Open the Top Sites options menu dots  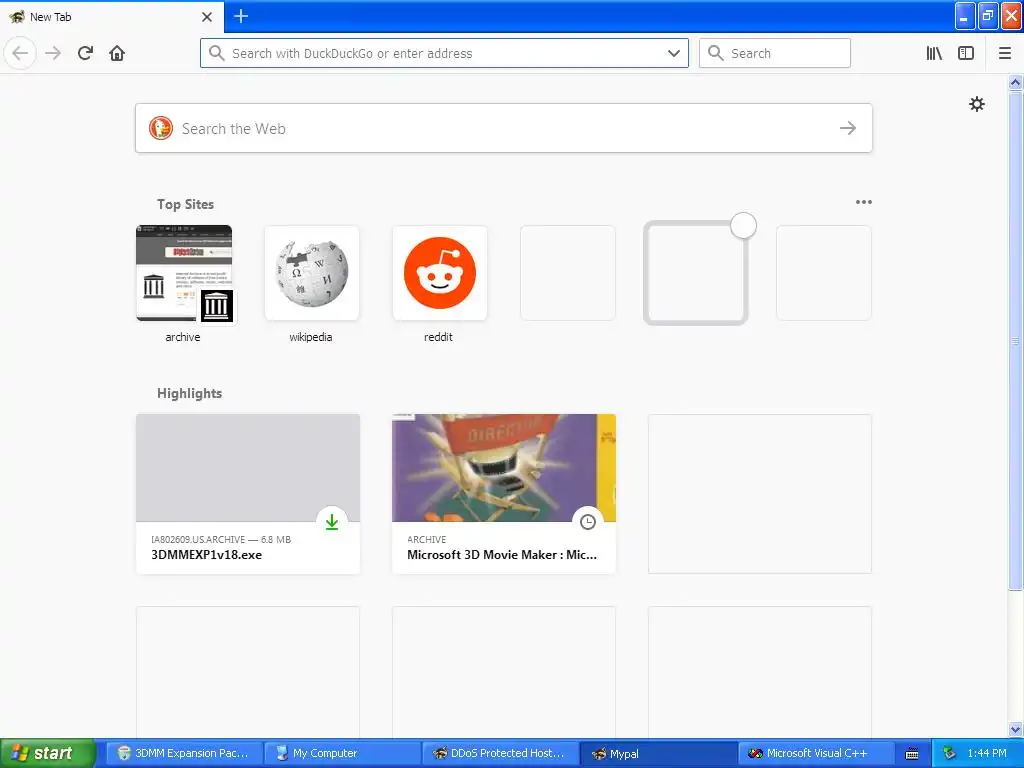pyautogui.click(x=863, y=202)
